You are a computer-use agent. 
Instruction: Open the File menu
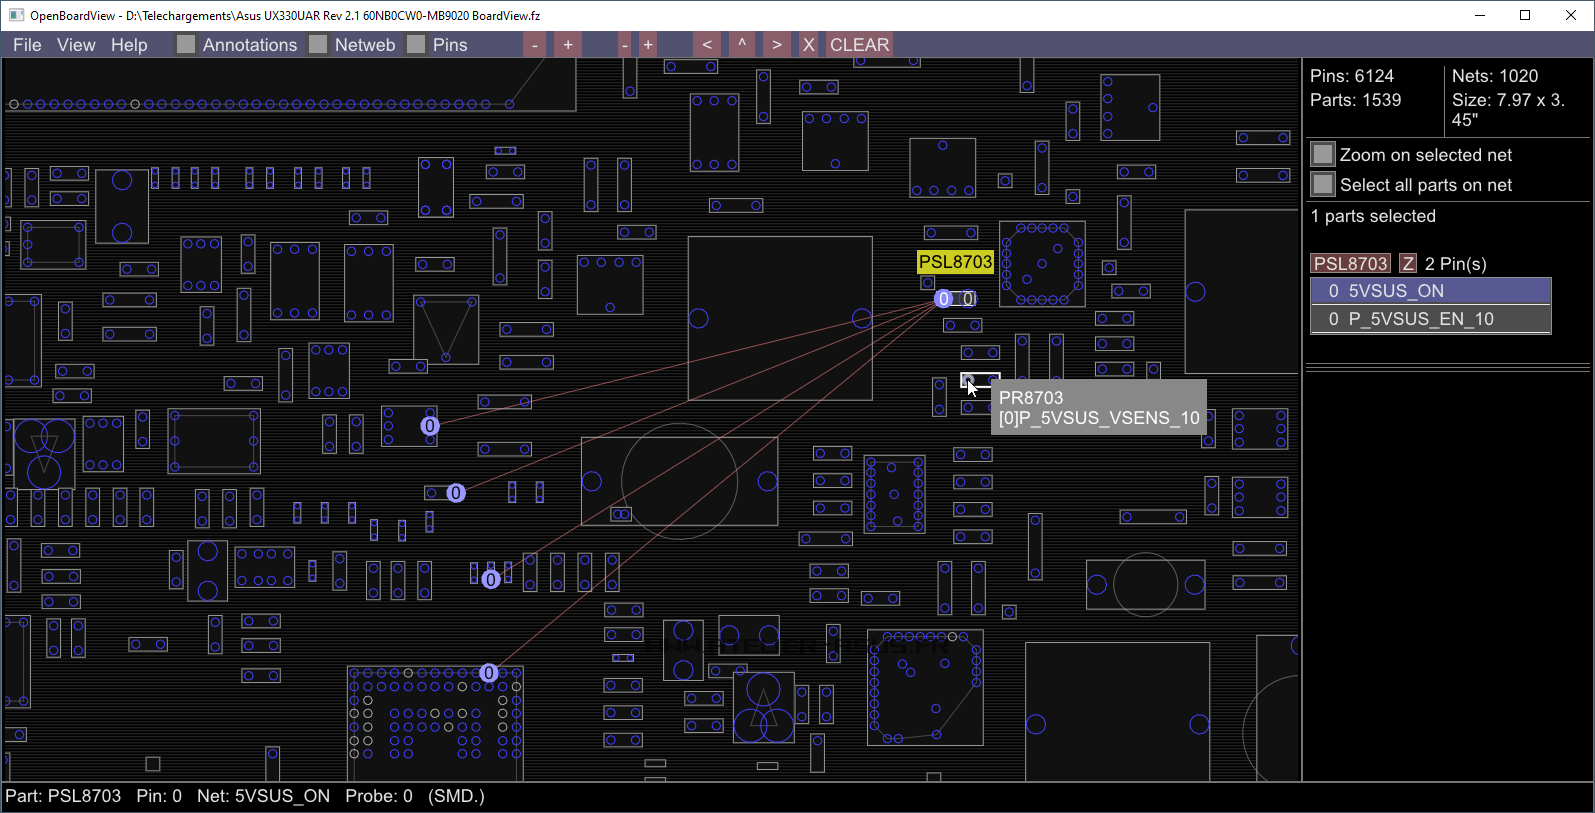pos(27,45)
